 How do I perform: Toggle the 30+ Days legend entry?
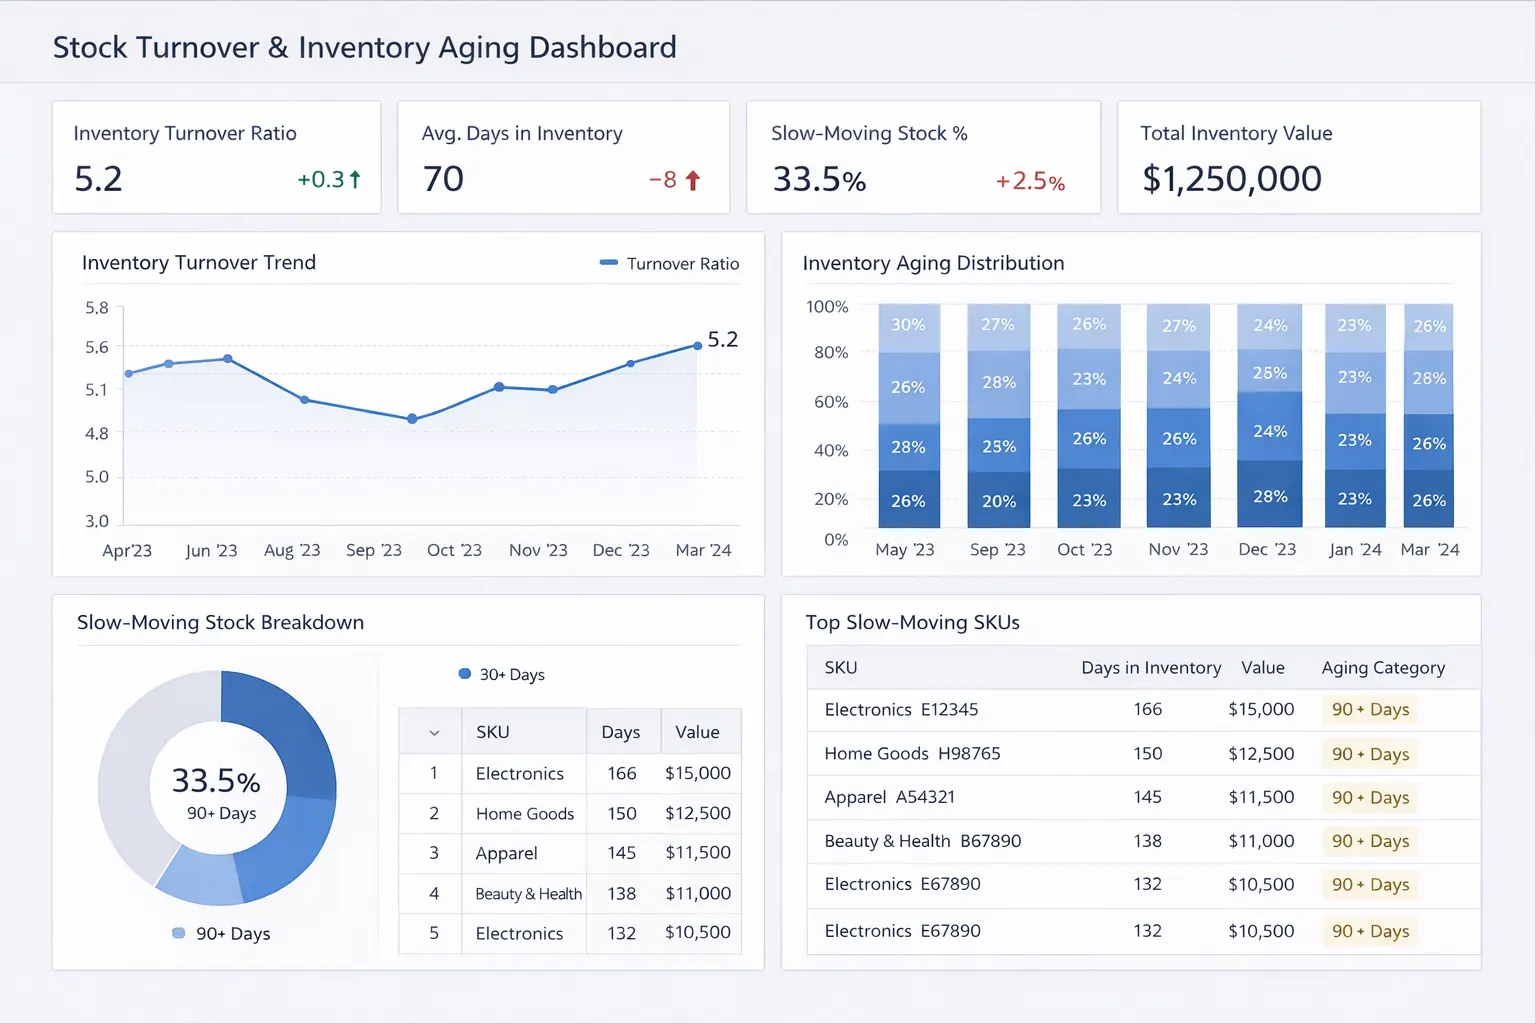click(x=500, y=674)
